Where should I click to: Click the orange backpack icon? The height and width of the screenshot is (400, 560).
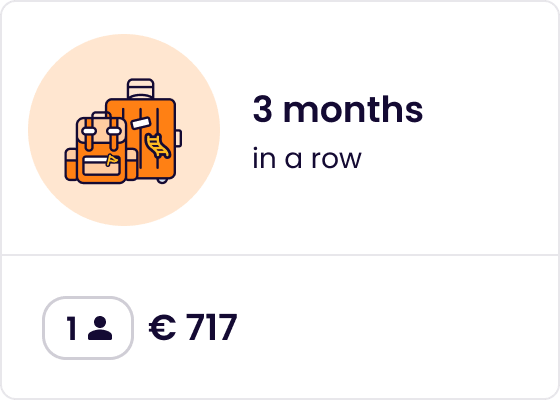pos(101,148)
